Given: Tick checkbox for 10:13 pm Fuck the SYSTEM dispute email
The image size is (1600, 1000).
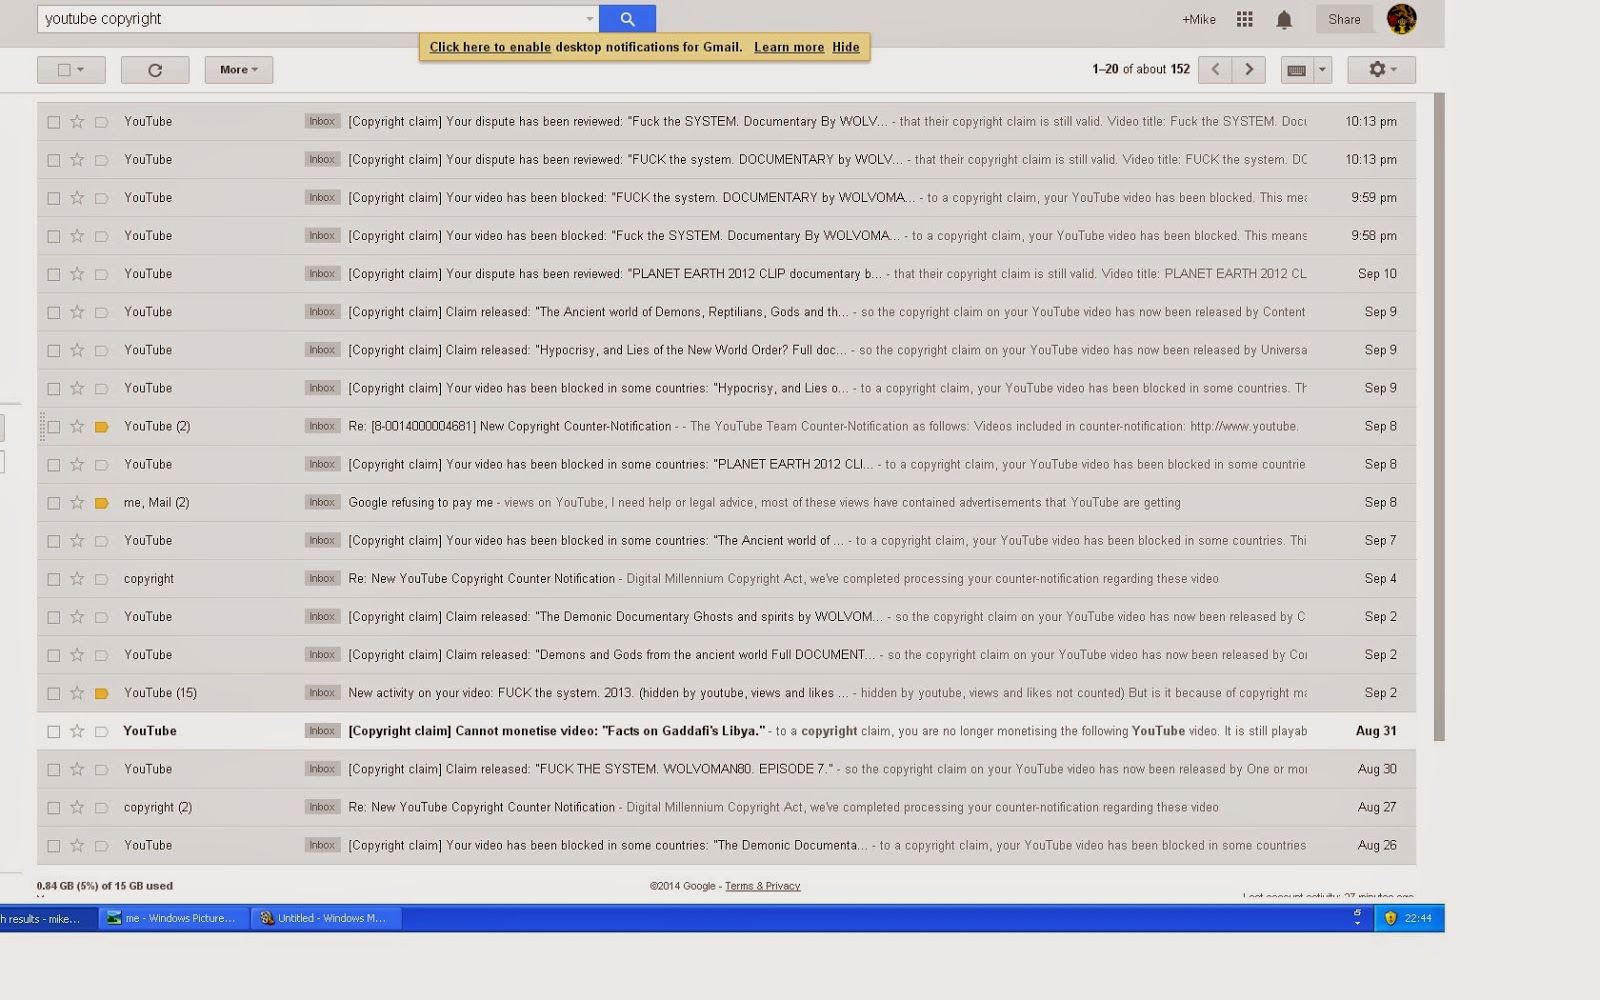Looking at the screenshot, I should [54, 122].
